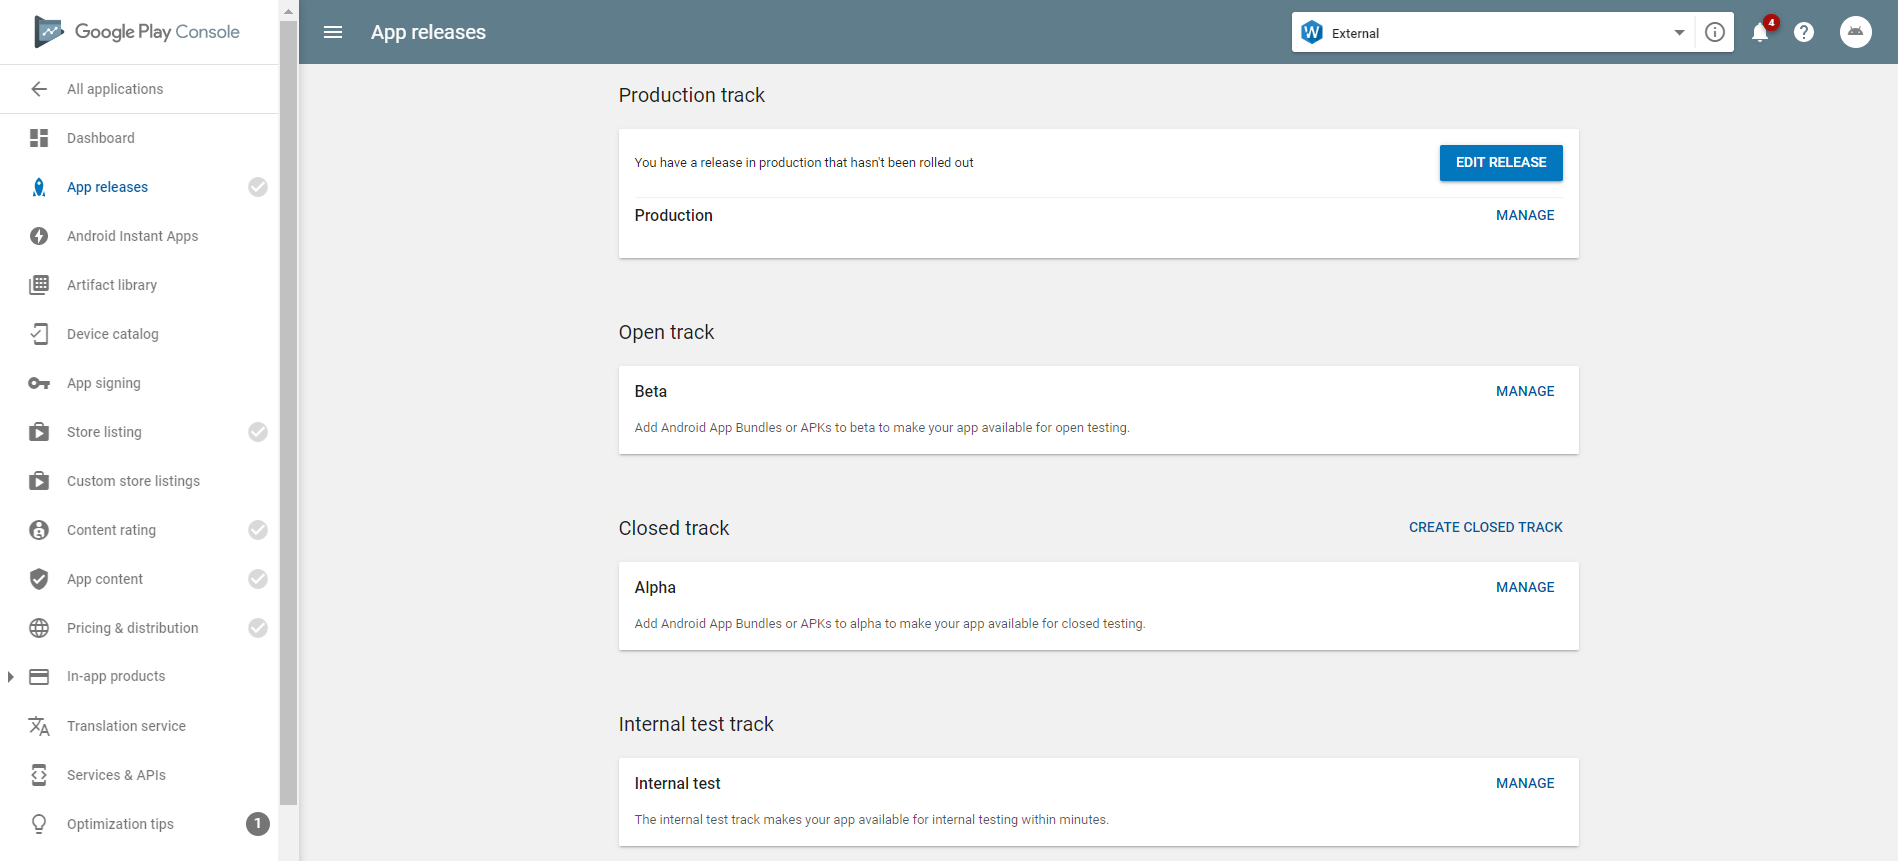Click the Dashboard grid icon
This screenshot has height=861, width=1898.
[39, 138]
